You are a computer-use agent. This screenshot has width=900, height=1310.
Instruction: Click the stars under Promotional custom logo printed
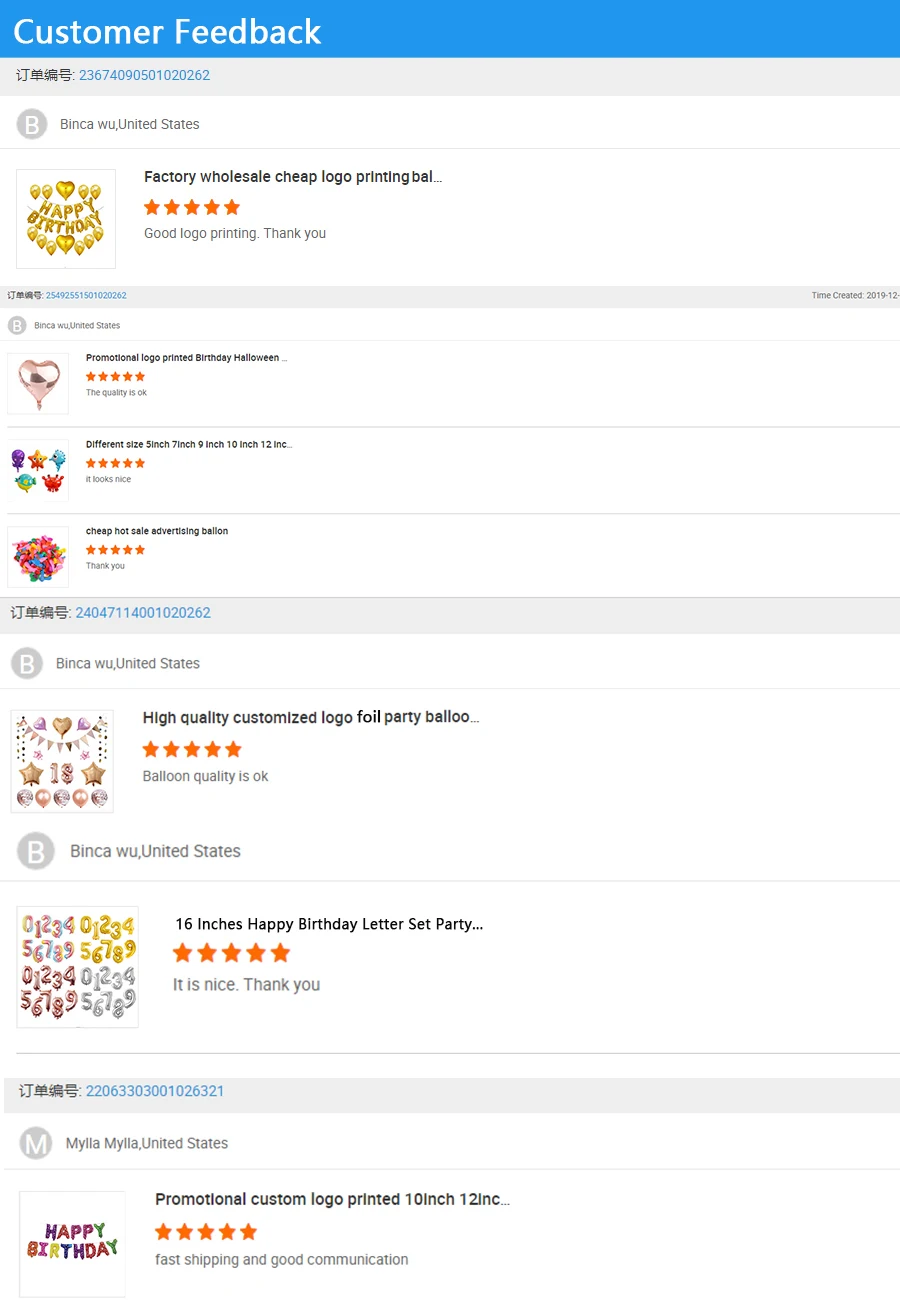(206, 1231)
